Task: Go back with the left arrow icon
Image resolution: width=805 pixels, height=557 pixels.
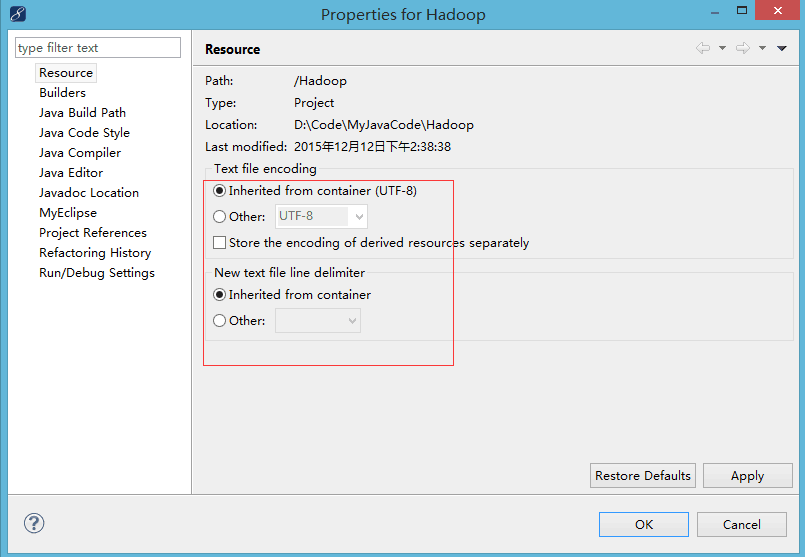Action: pos(703,48)
